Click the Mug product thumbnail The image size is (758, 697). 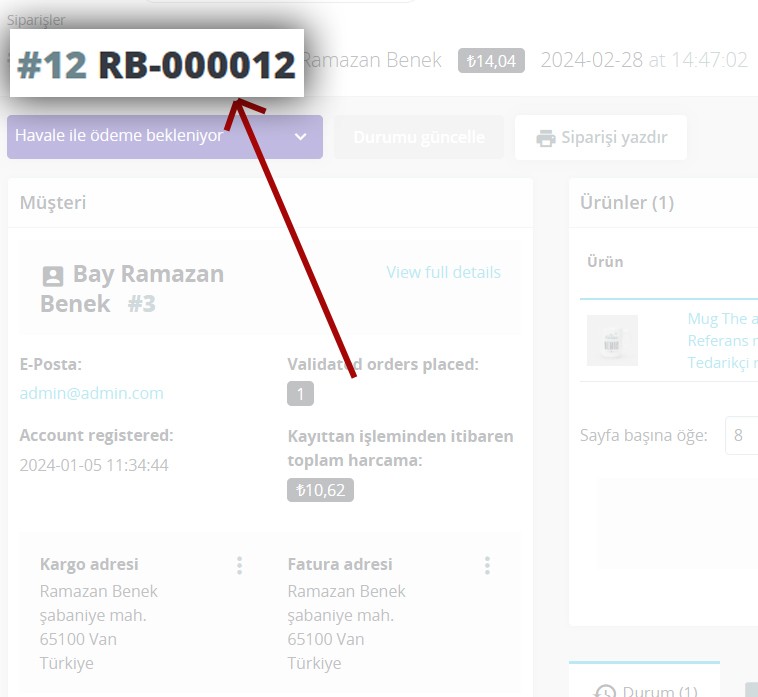coord(612,340)
